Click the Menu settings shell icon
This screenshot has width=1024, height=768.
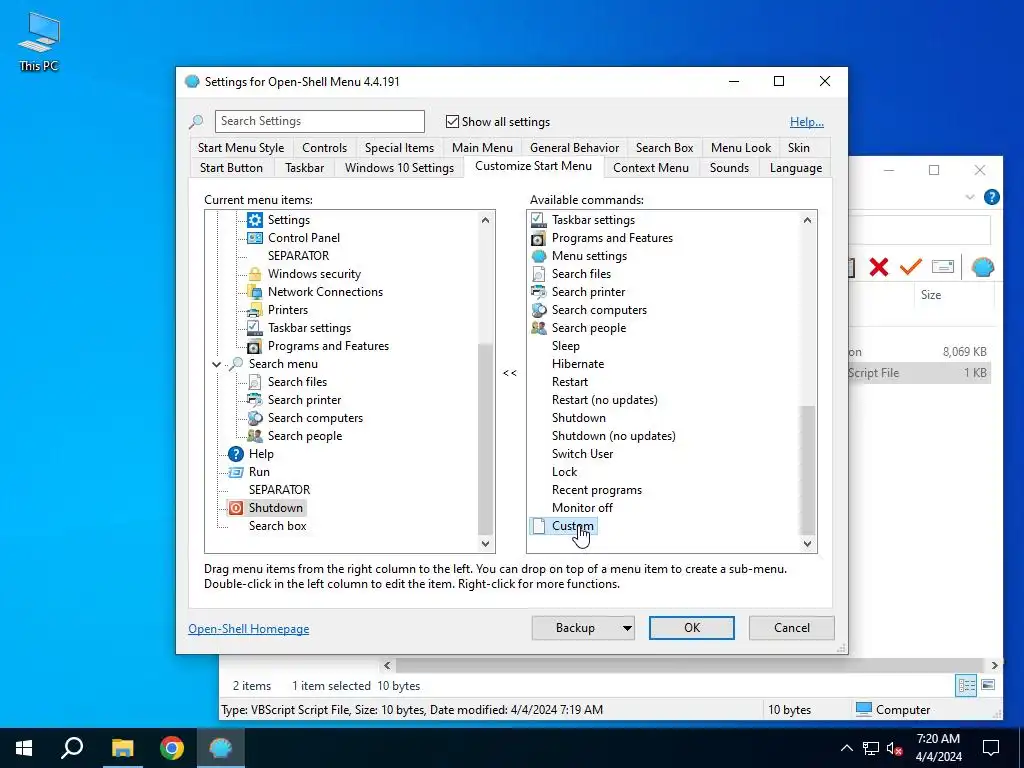click(538, 256)
